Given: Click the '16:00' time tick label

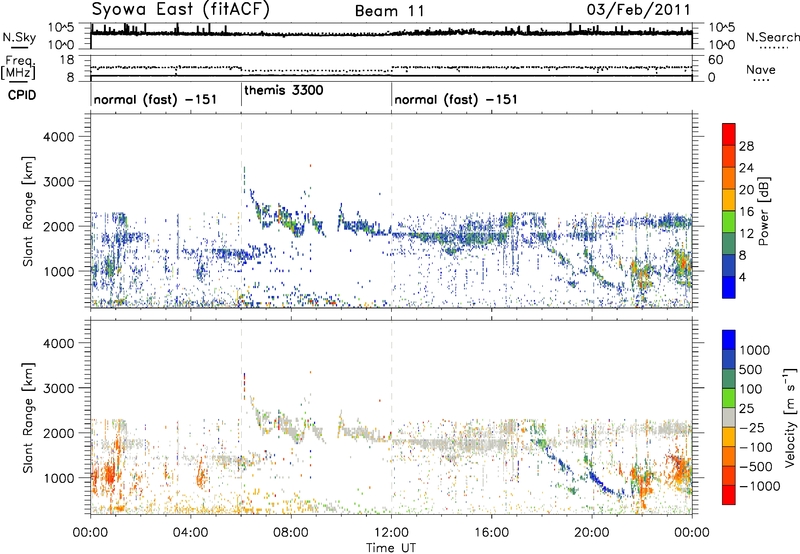Looking at the screenshot, I should click(491, 533).
